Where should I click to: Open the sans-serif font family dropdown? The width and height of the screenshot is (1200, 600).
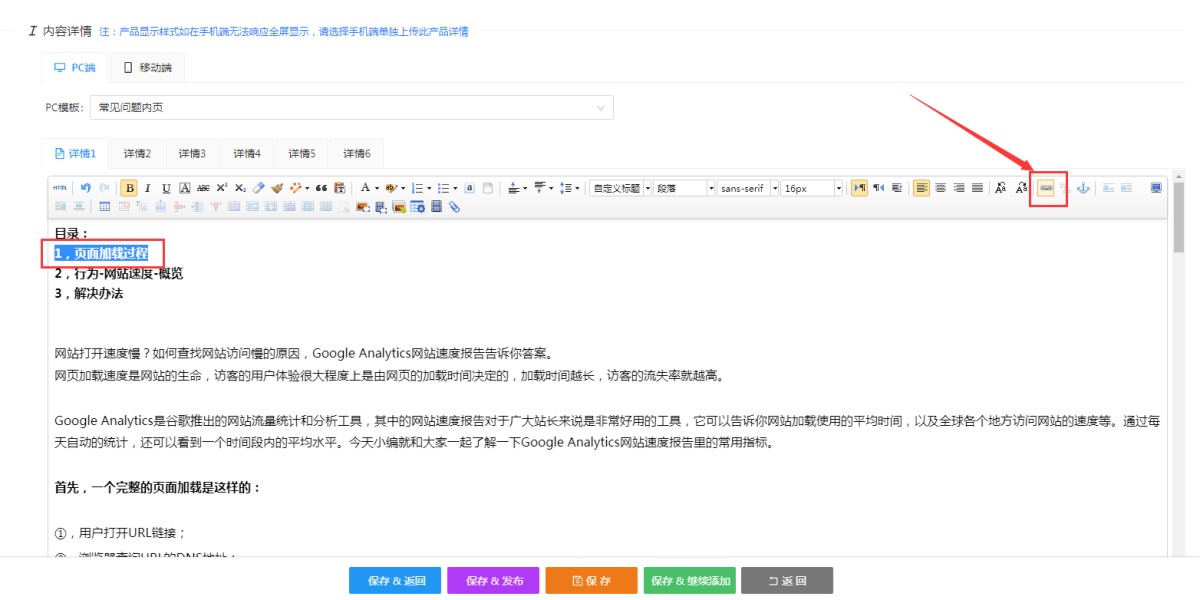tap(748, 188)
